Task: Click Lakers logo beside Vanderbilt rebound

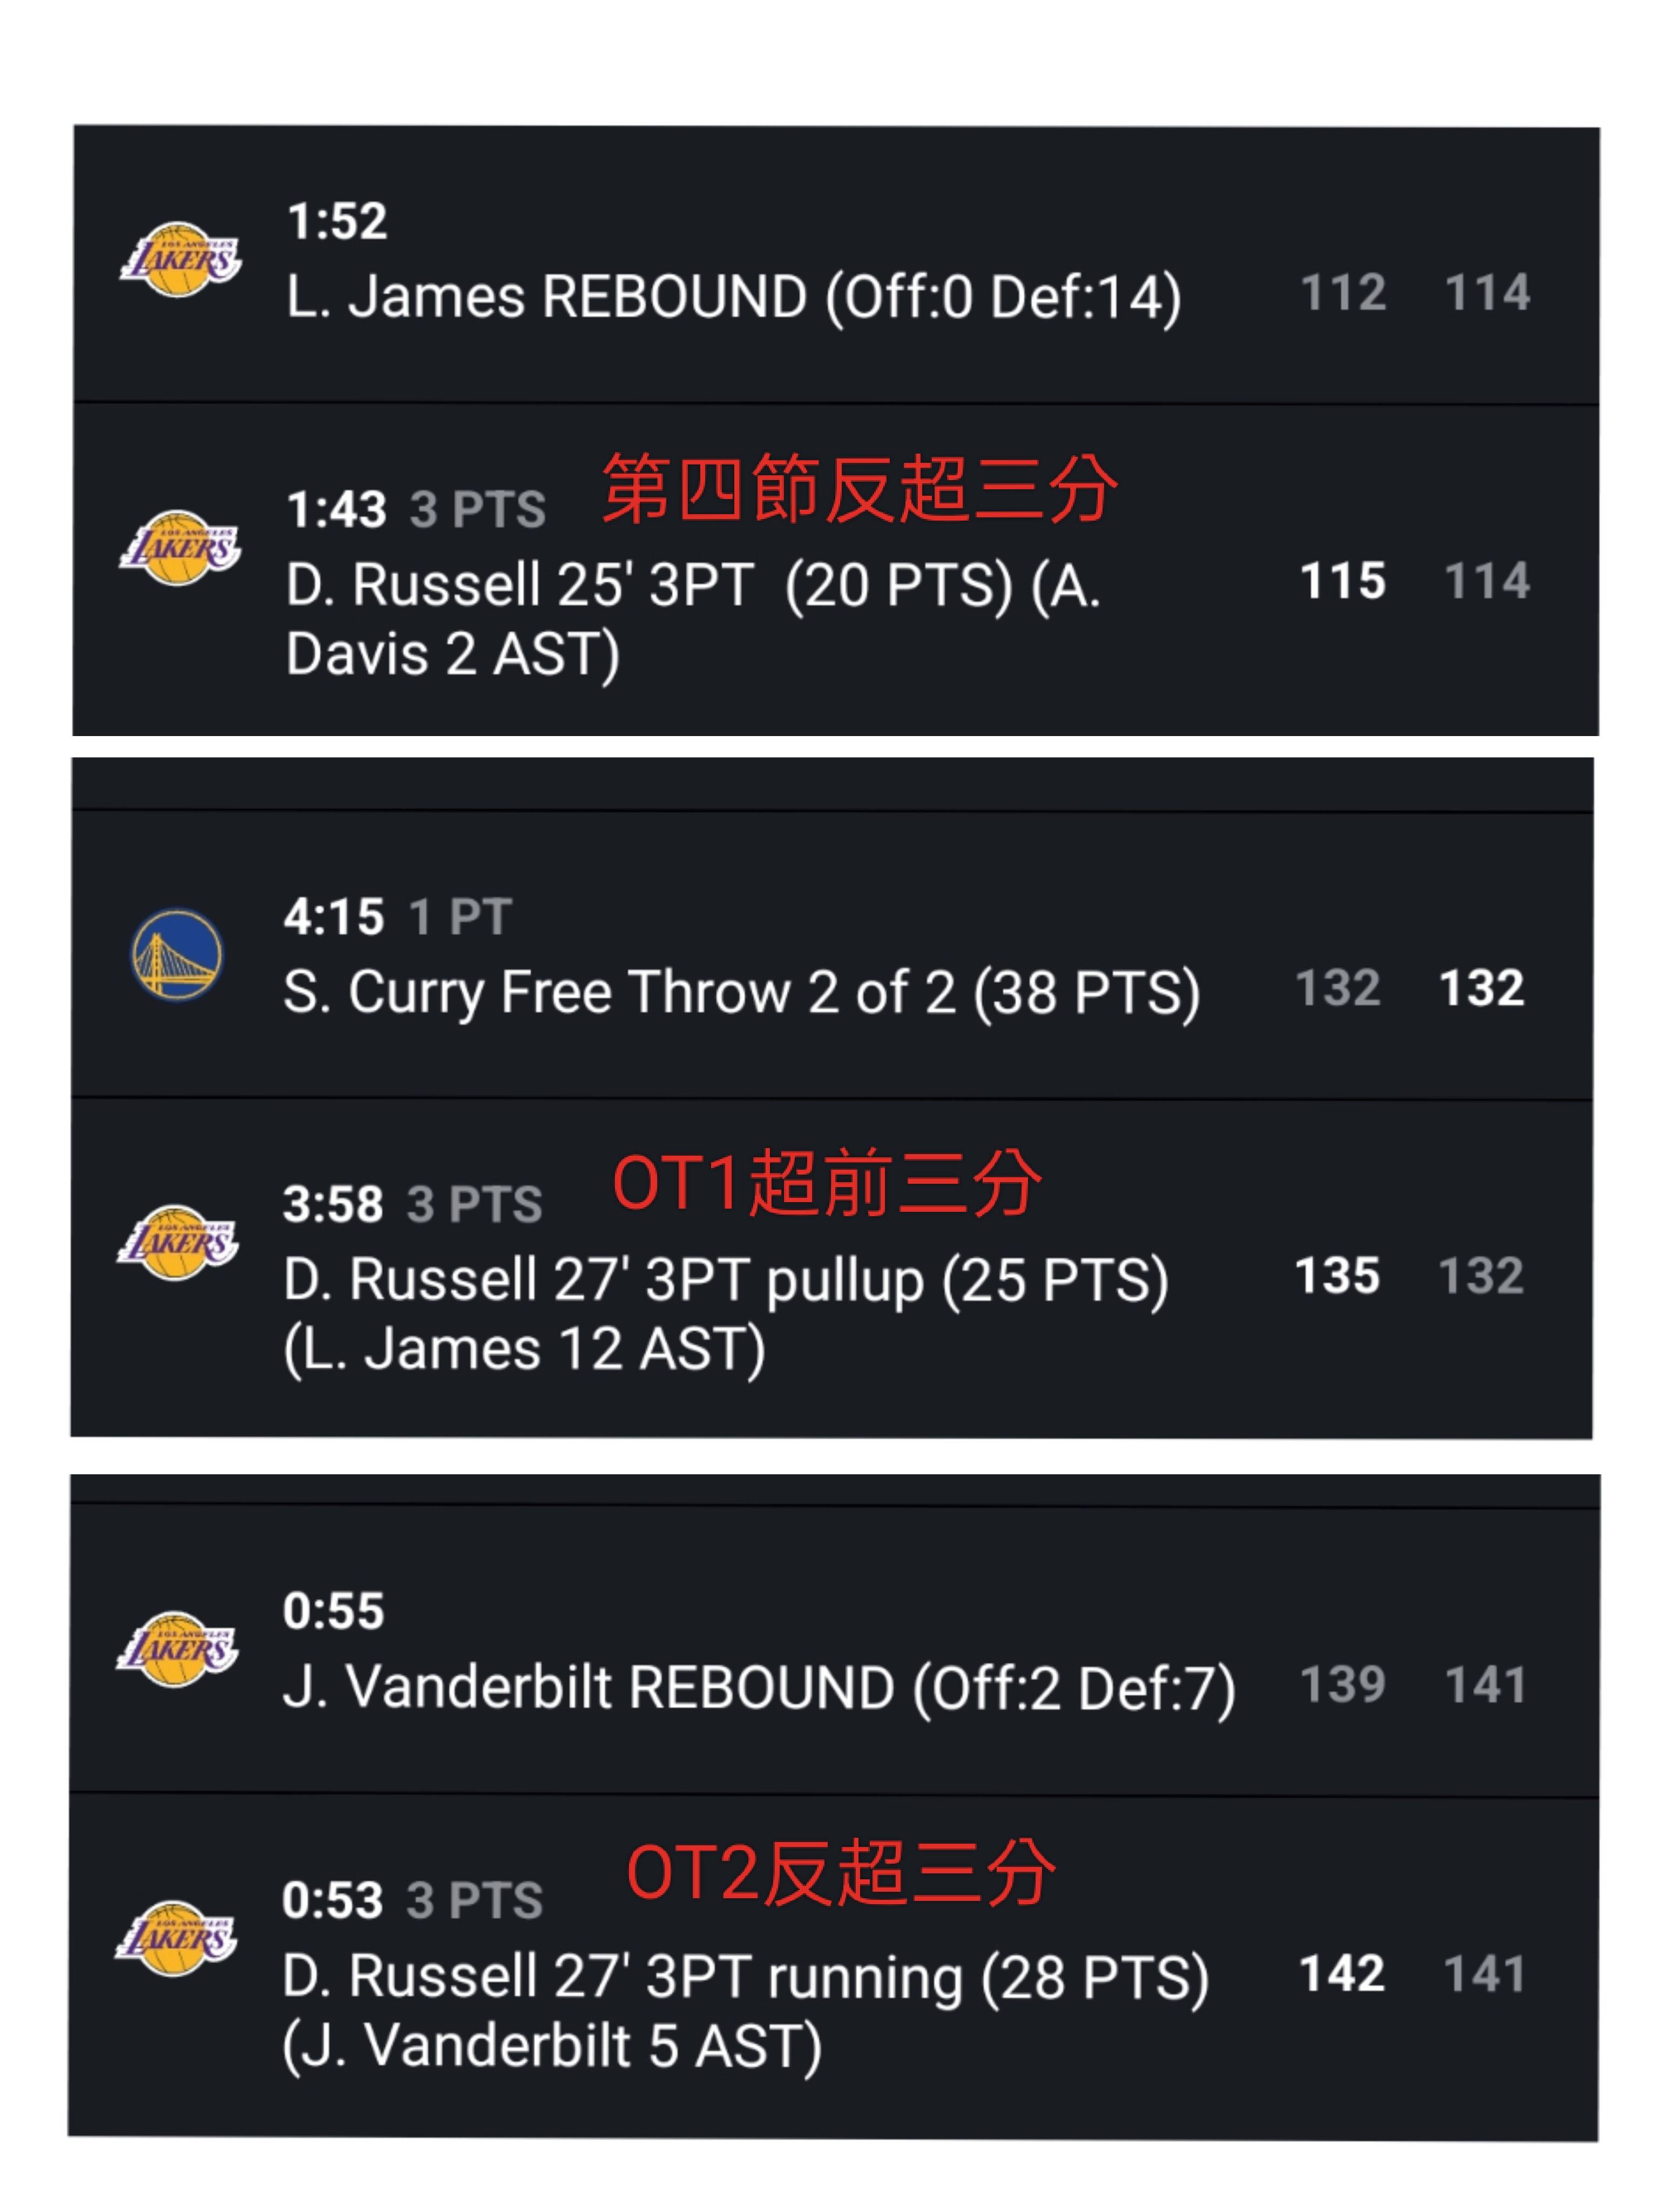Action: pyautogui.click(x=178, y=1649)
